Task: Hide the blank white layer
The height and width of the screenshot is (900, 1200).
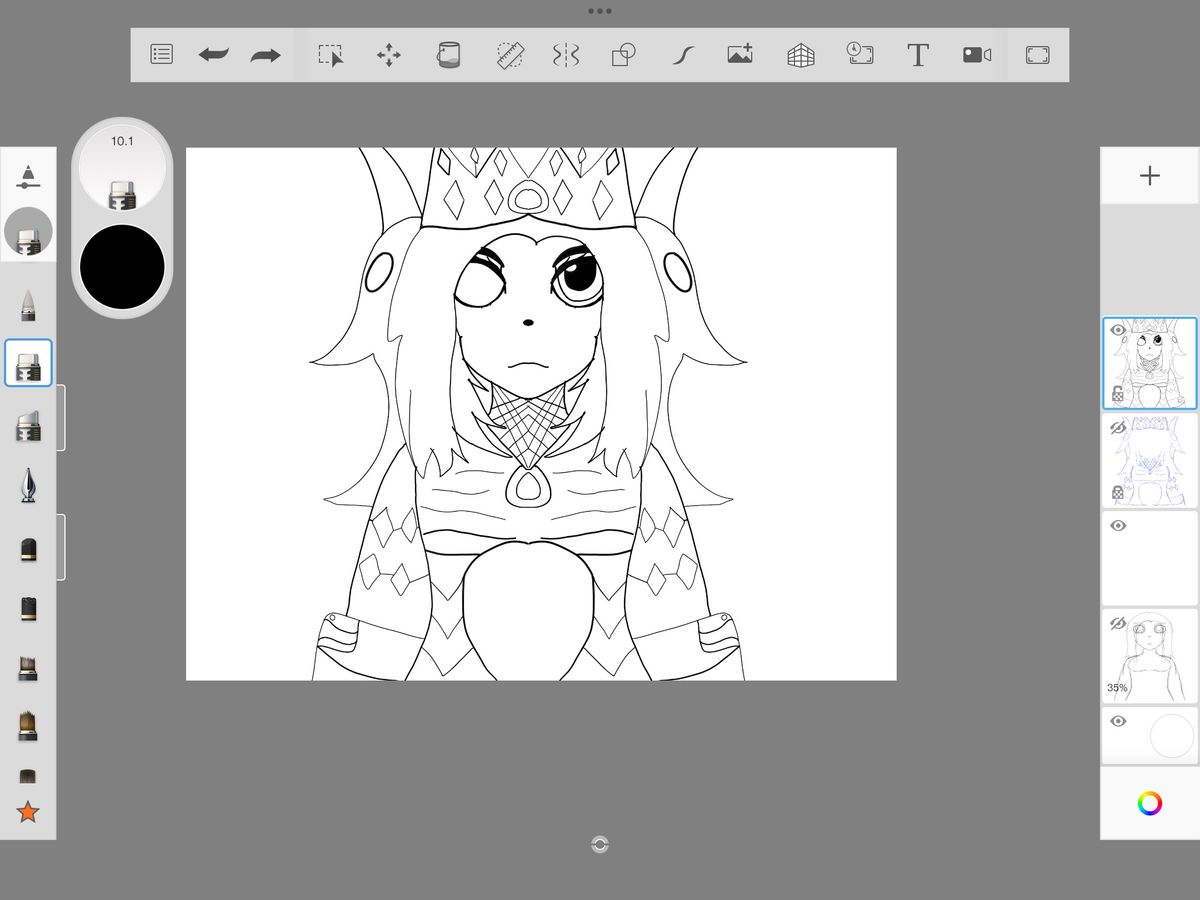Action: [x=1118, y=525]
